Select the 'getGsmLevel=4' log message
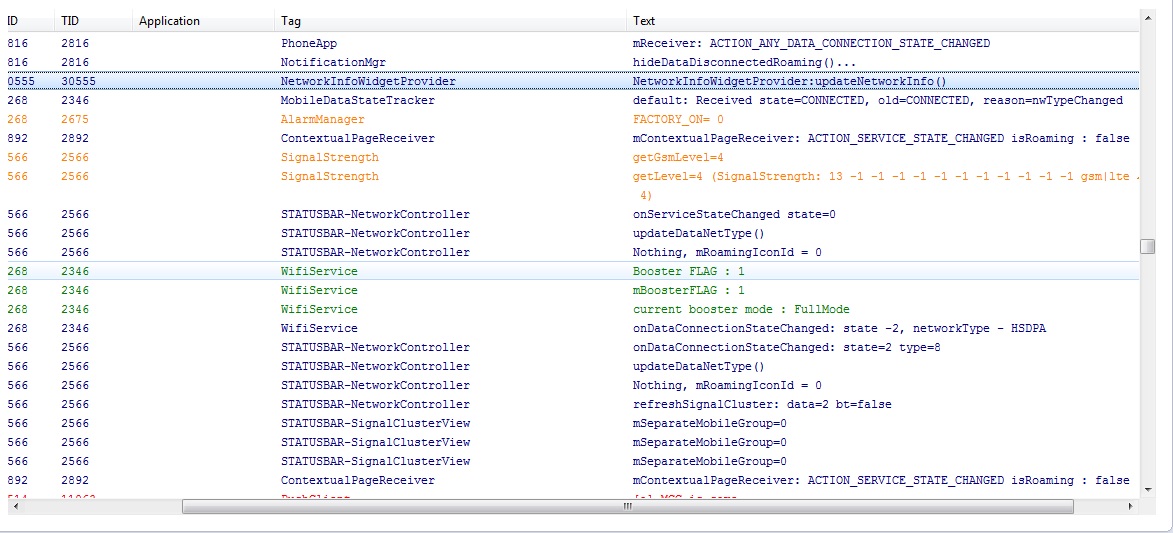 click(x=678, y=157)
